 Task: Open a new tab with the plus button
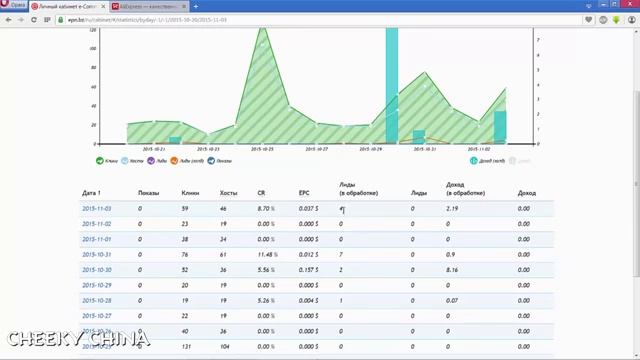(x=196, y=7)
